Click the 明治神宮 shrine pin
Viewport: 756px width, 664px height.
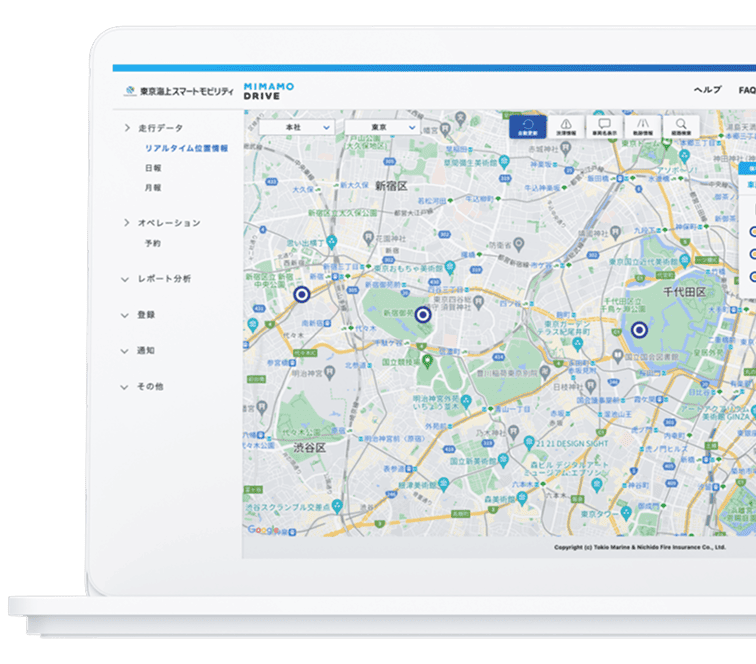[329, 372]
